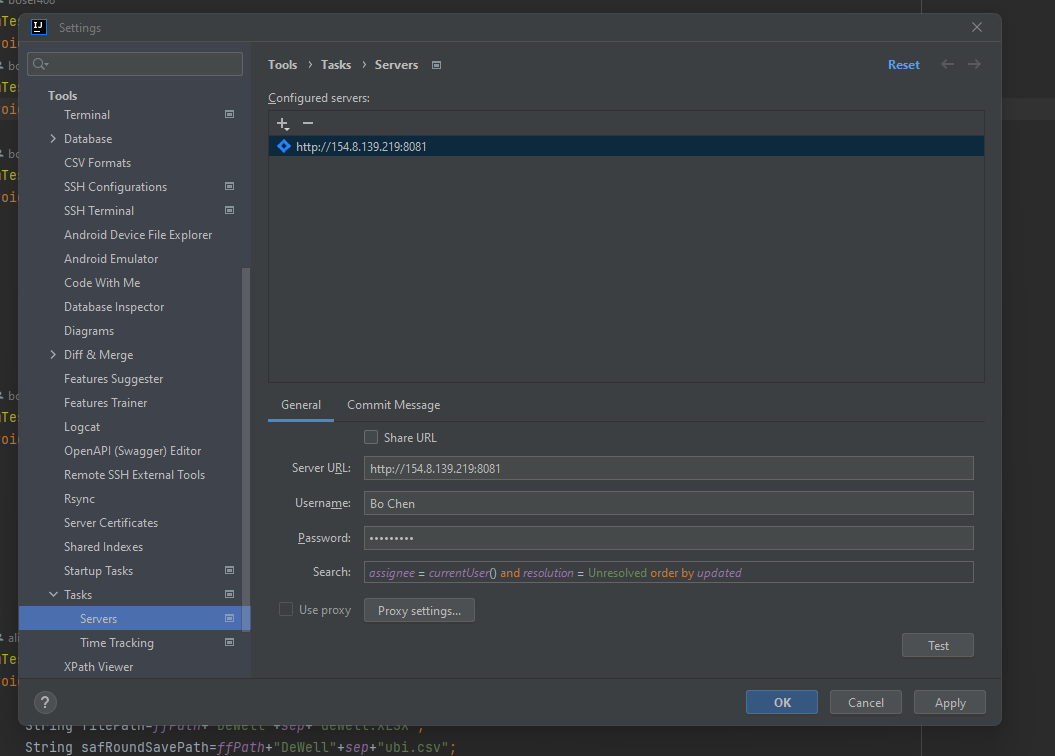Open Time Tracking settings

[x=117, y=643]
